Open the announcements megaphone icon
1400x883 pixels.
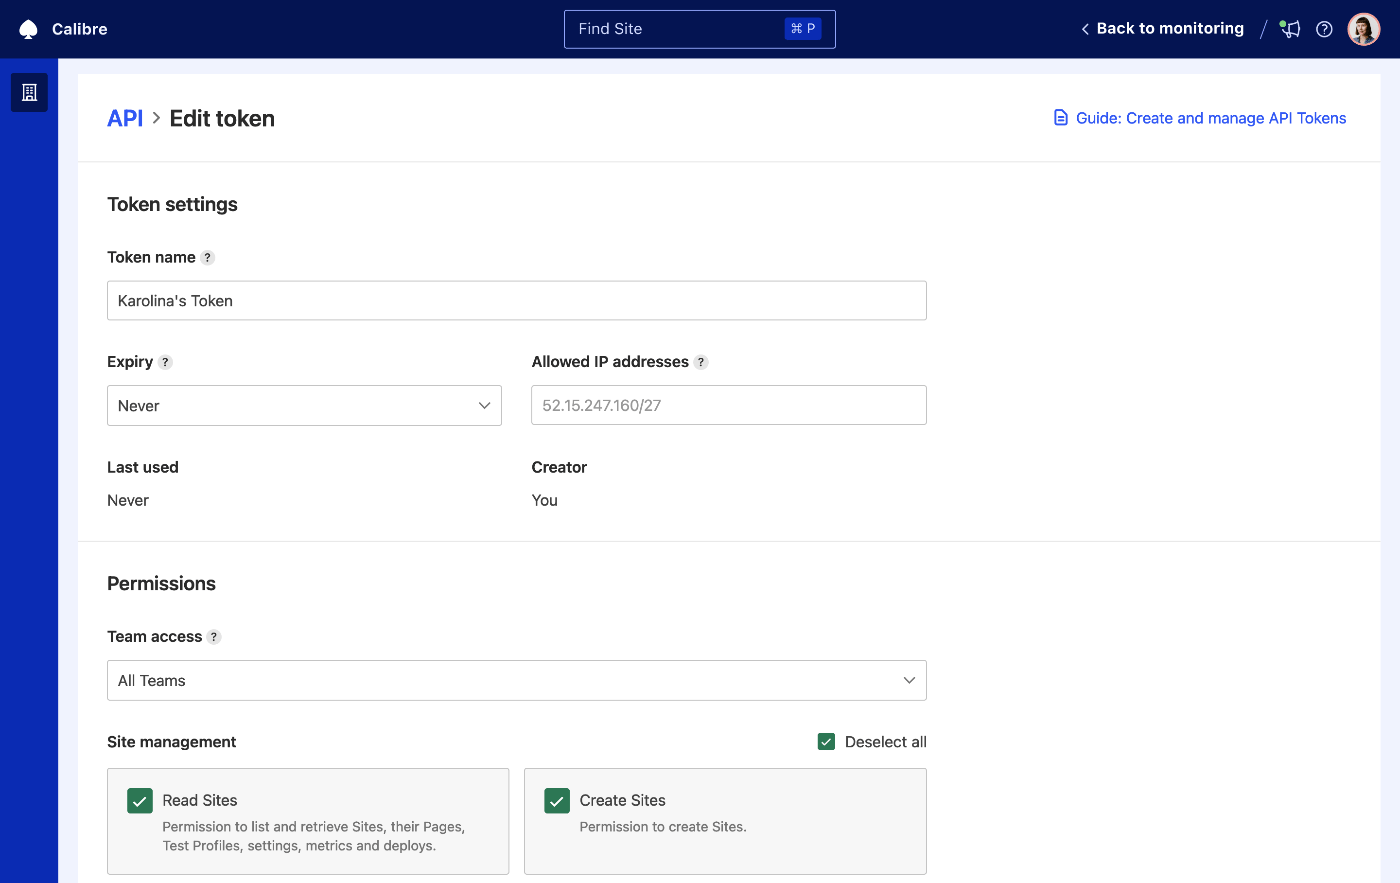click(x=1289, y=29)
